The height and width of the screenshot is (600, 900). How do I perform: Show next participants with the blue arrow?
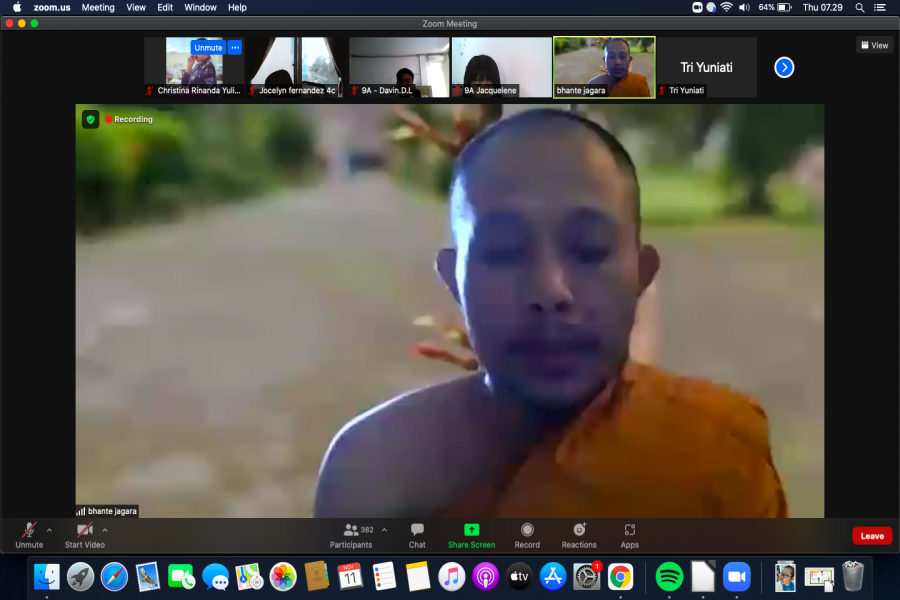784,67
